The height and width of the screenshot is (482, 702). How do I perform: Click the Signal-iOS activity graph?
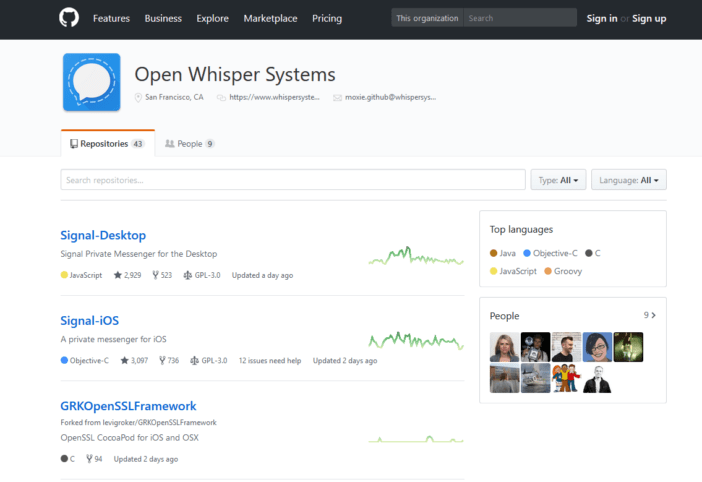pyautogui.click(x=416, y=341)
